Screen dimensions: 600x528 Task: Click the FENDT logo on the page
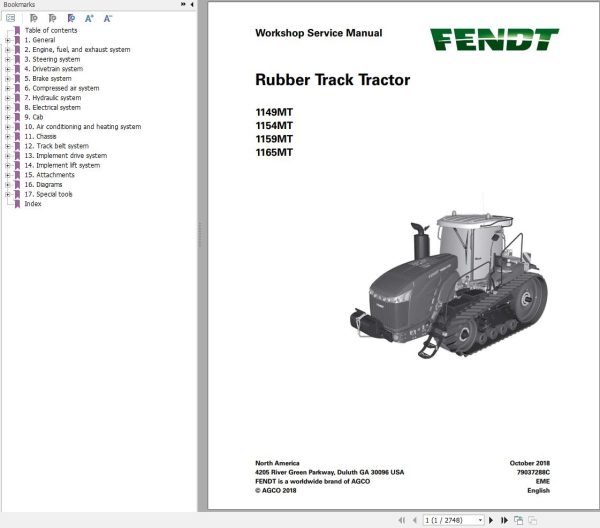pos(494,39)
